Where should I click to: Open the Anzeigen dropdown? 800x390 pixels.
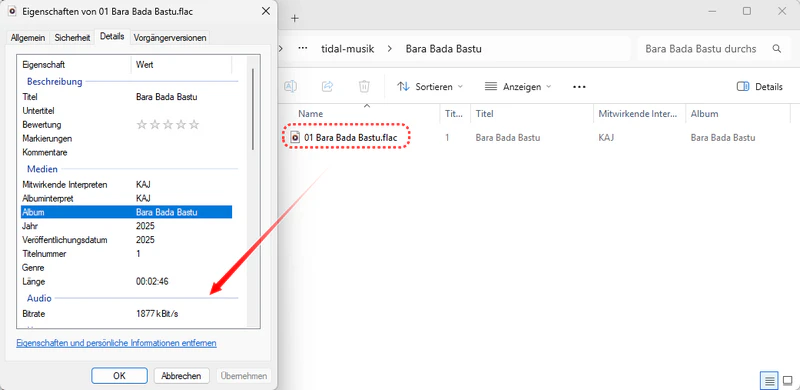tap(518, 87)
